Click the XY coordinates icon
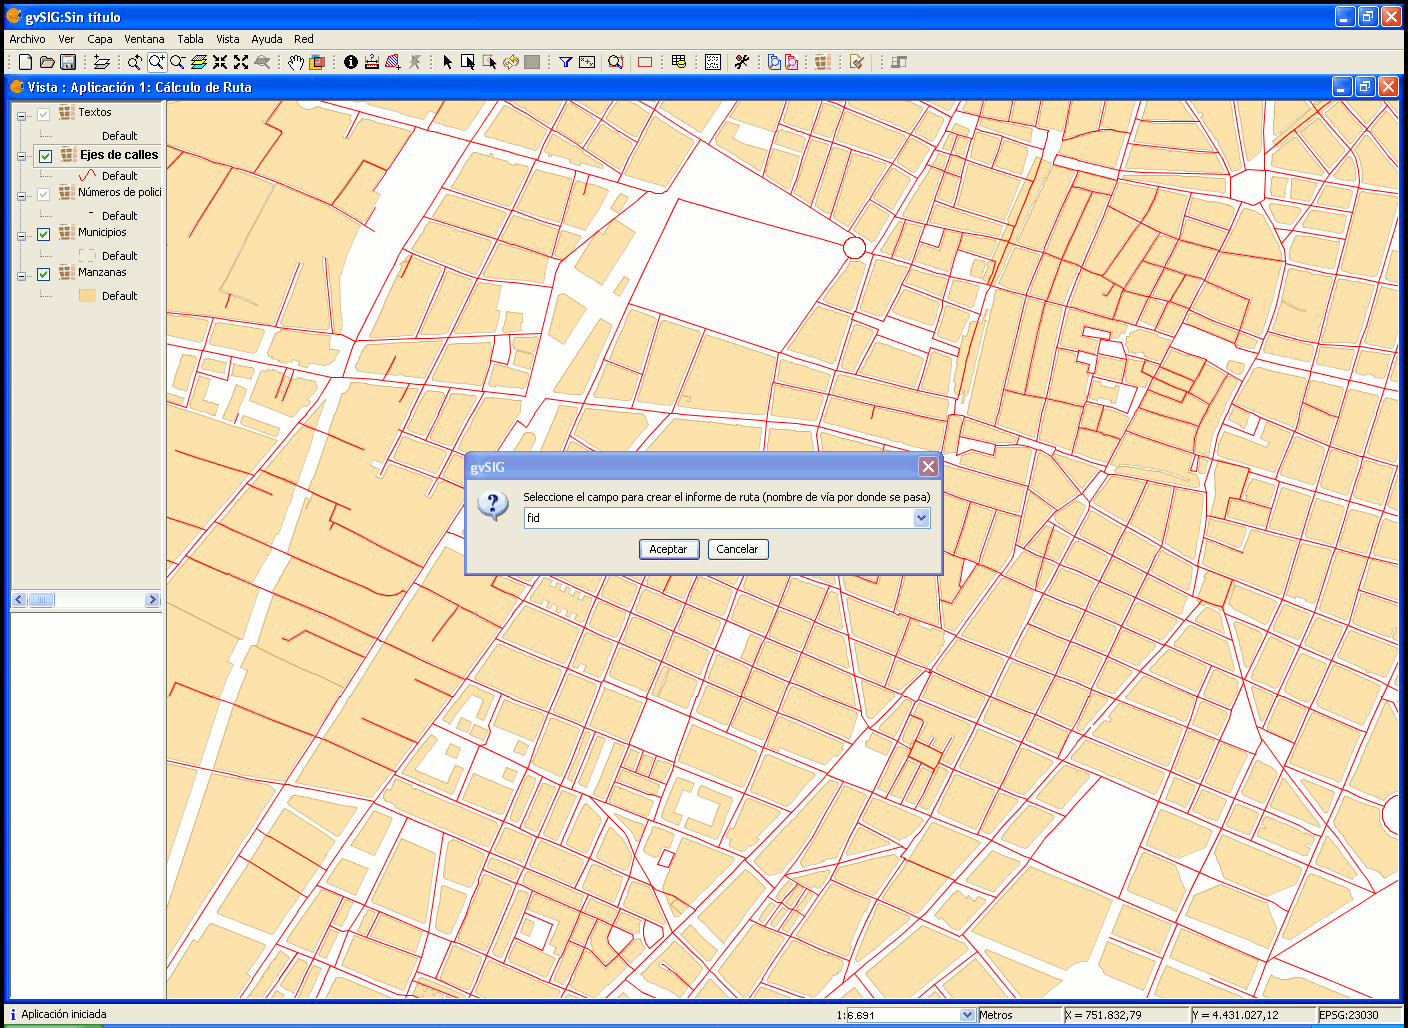The image size is (1408, 1028). (x=587, y=62)
